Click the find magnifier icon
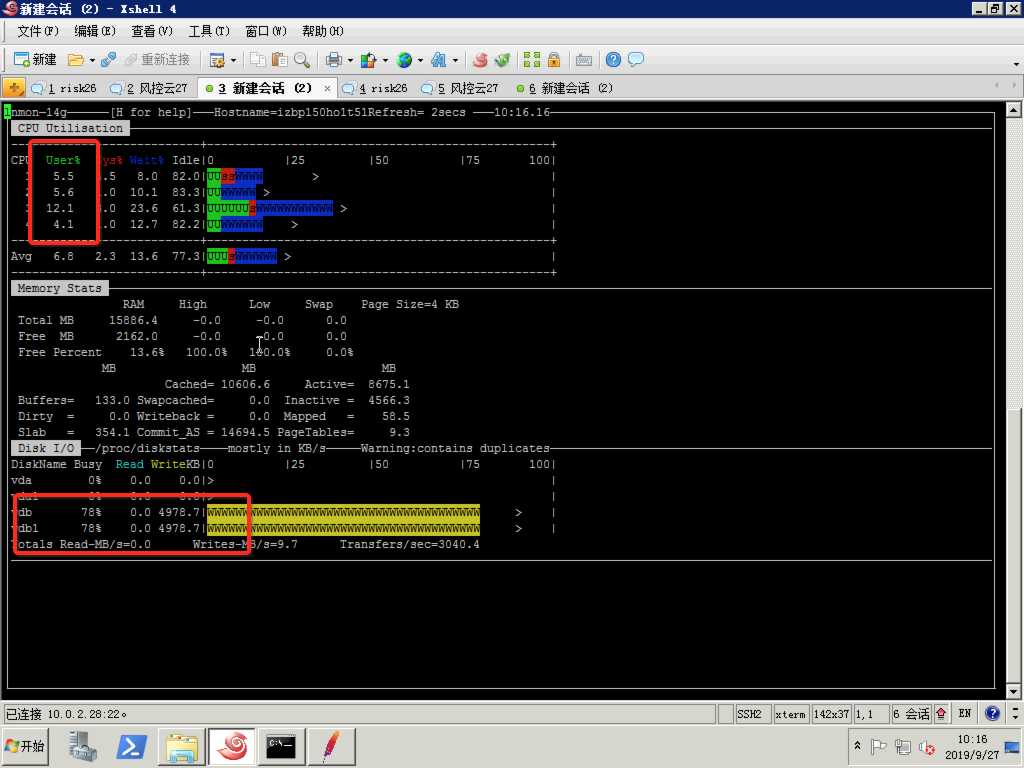This screenshot has height=768, width=1024. point(302,60)
